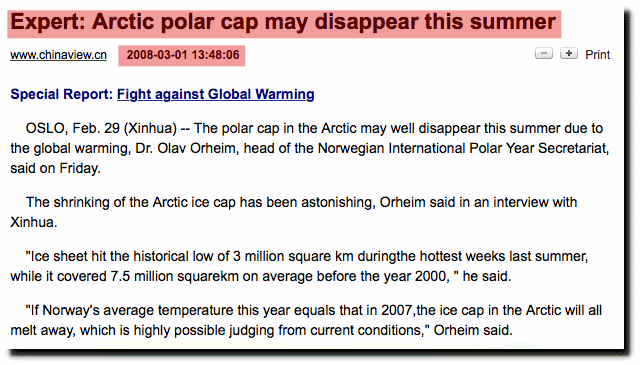Image resolution: width=640 pixels, height=365 pixels.
Task: Click the name Dr. Olav Orheim
Action: [186, 148]
